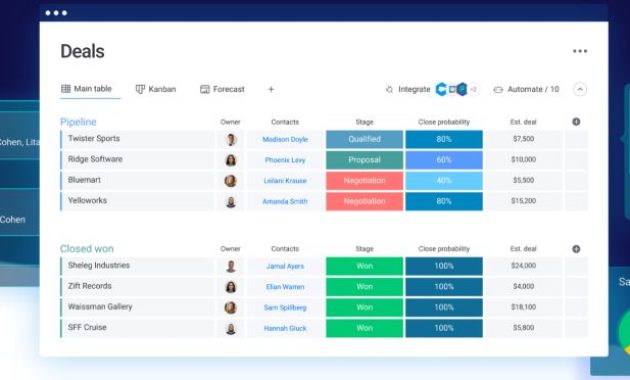Click the first blue integration app icon
Viewport: 630px width, 380px height.
point(441,89)
